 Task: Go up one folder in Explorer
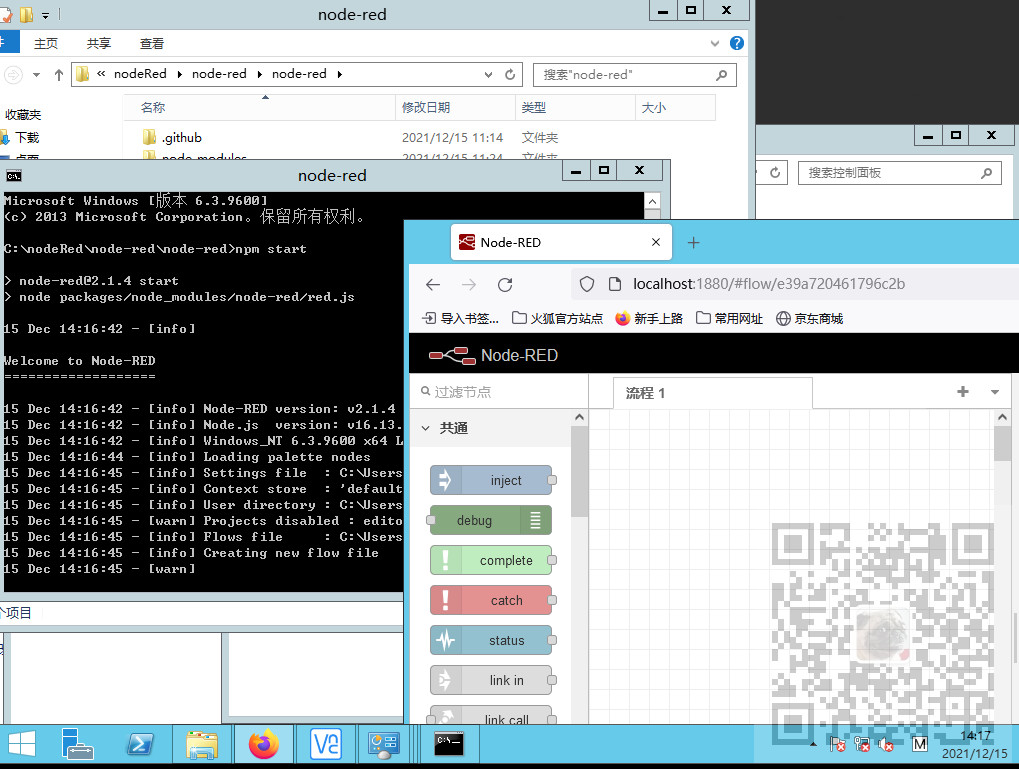58,75
